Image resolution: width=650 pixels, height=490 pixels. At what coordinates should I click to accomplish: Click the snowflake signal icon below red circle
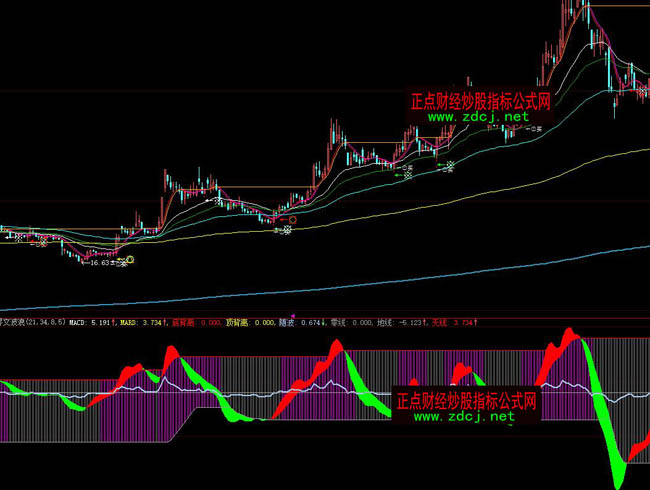(x=286, y=231)
